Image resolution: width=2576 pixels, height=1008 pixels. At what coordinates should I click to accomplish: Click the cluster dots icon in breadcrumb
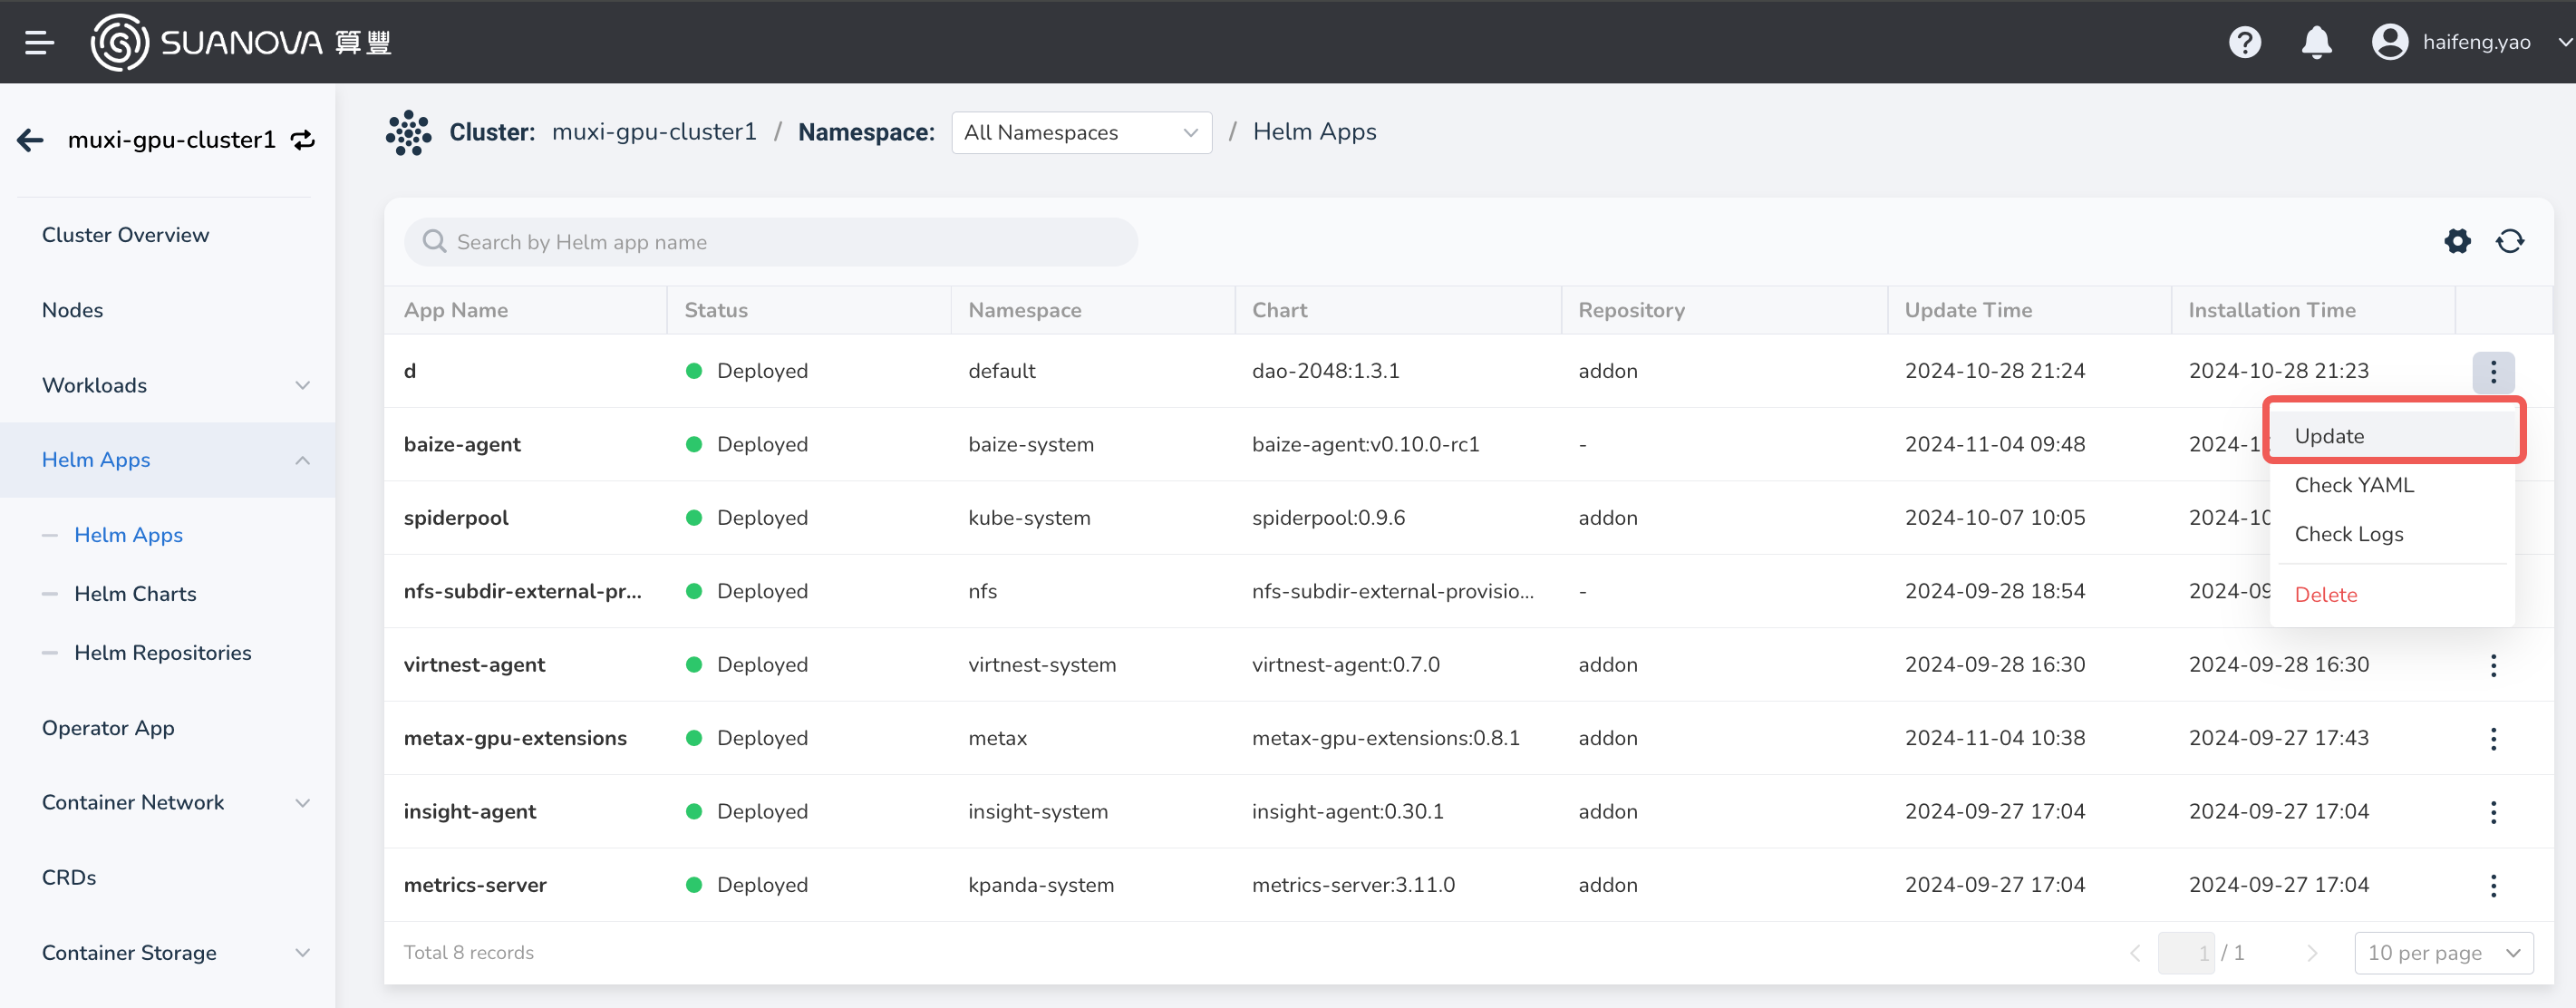[408, 132]
